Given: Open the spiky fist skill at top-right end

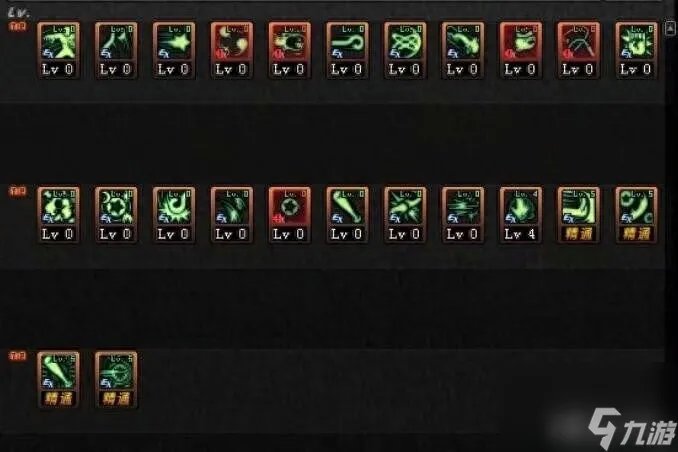Looking at the screenshot, I should pyautogui.click(x=636, y=50).
